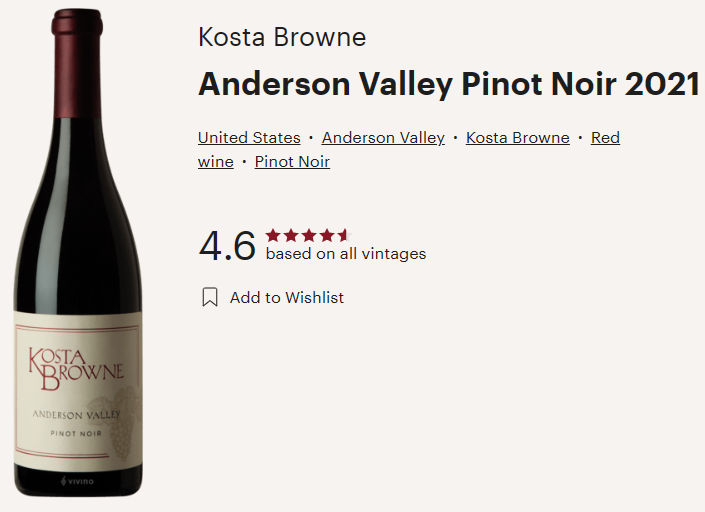
Task: Click the second rating star
Action: pos(291,235)
